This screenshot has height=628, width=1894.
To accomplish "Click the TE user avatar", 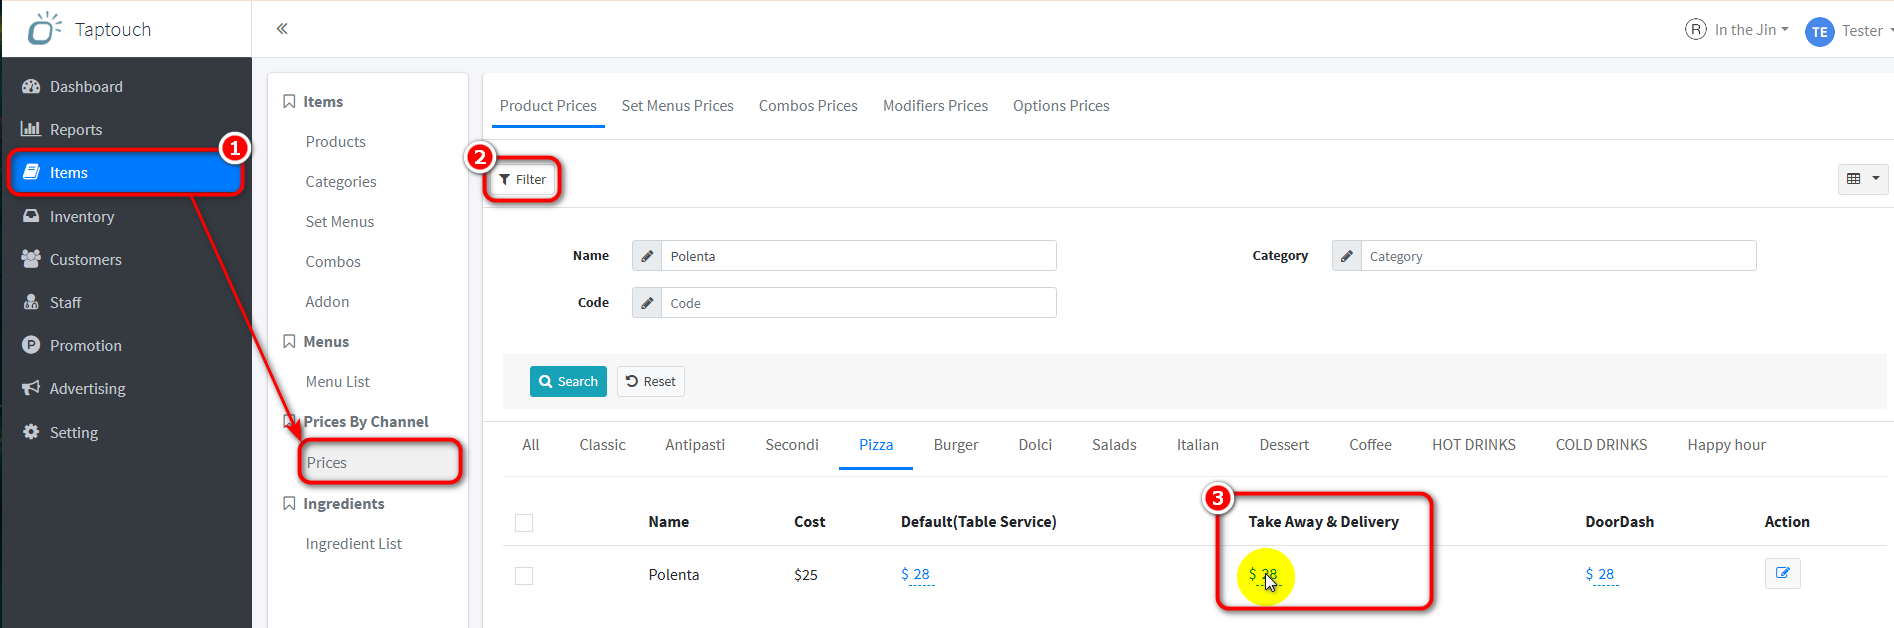I will coord(1819,31).
